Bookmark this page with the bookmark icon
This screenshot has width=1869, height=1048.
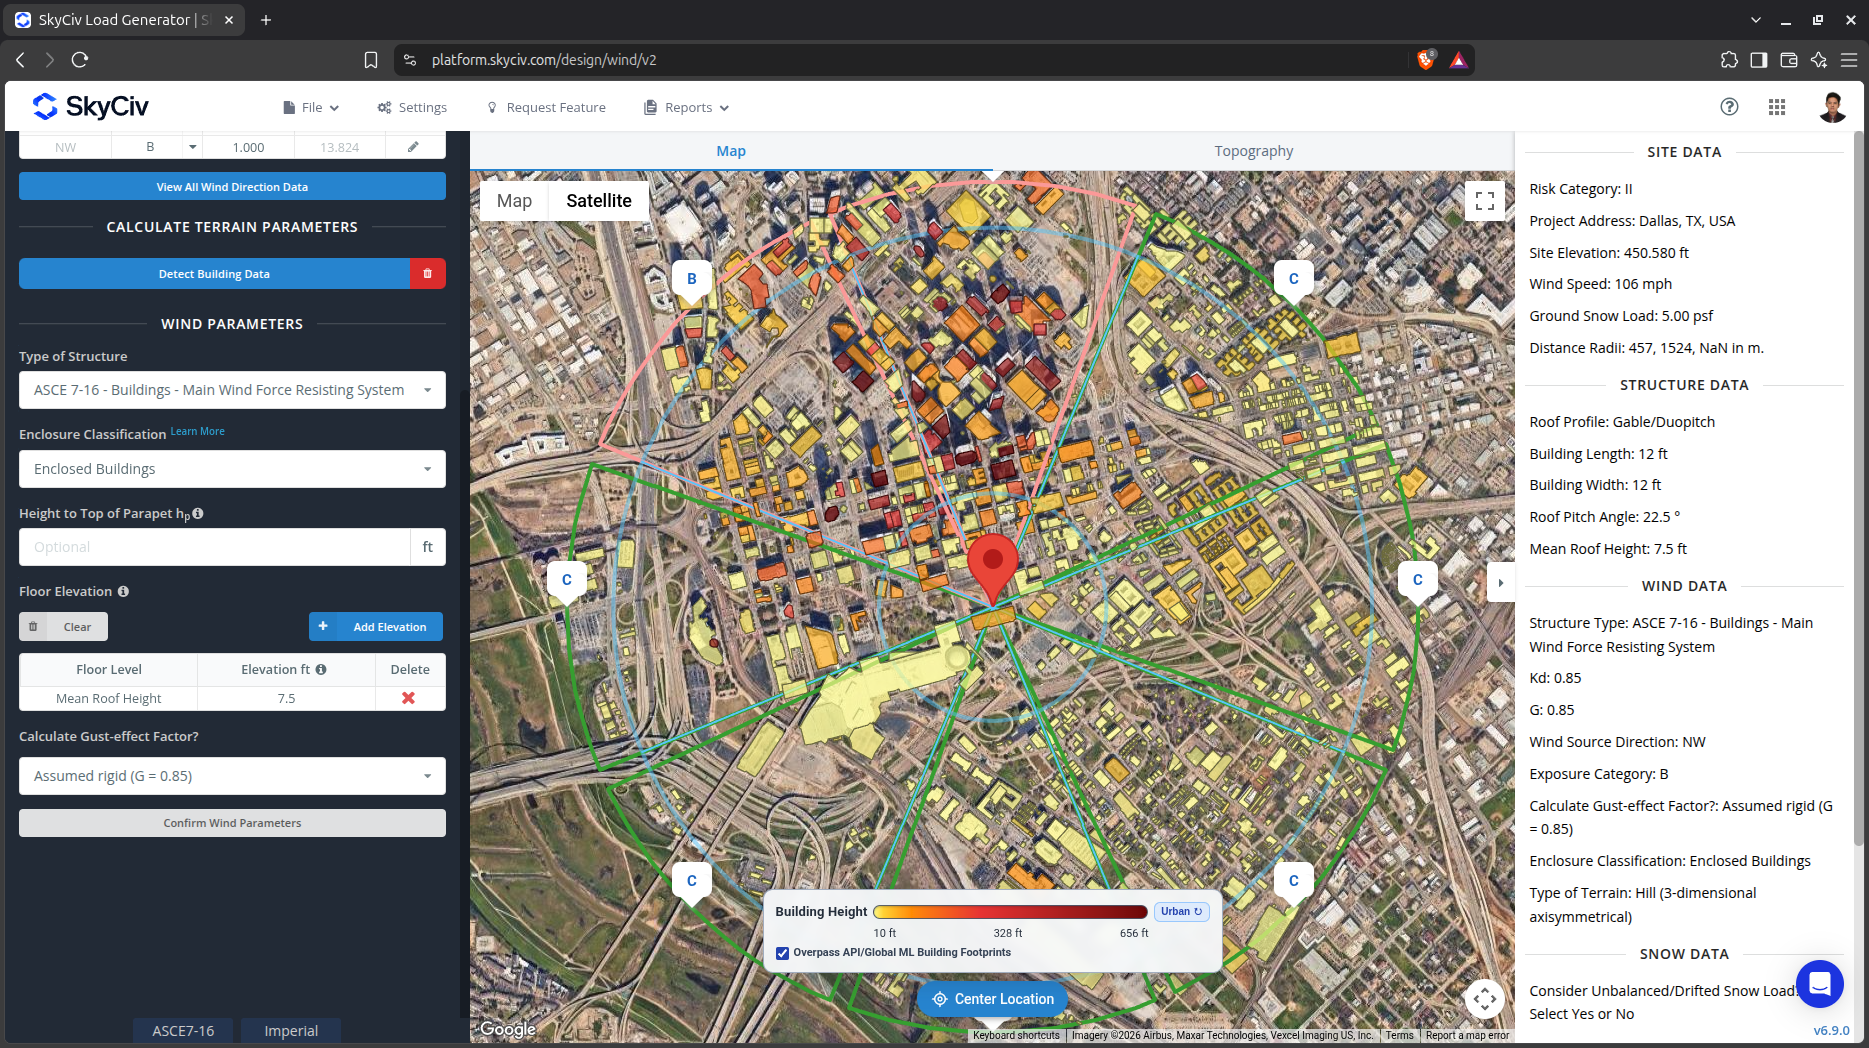point(371,60)
